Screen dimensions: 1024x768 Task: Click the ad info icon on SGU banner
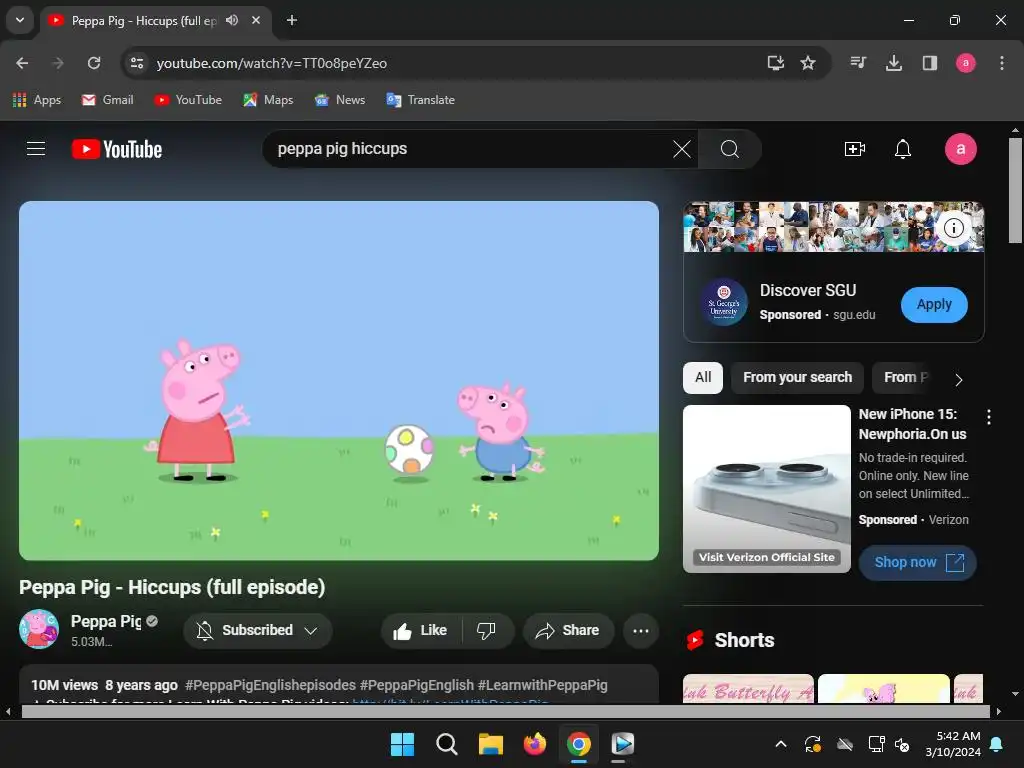953,228
